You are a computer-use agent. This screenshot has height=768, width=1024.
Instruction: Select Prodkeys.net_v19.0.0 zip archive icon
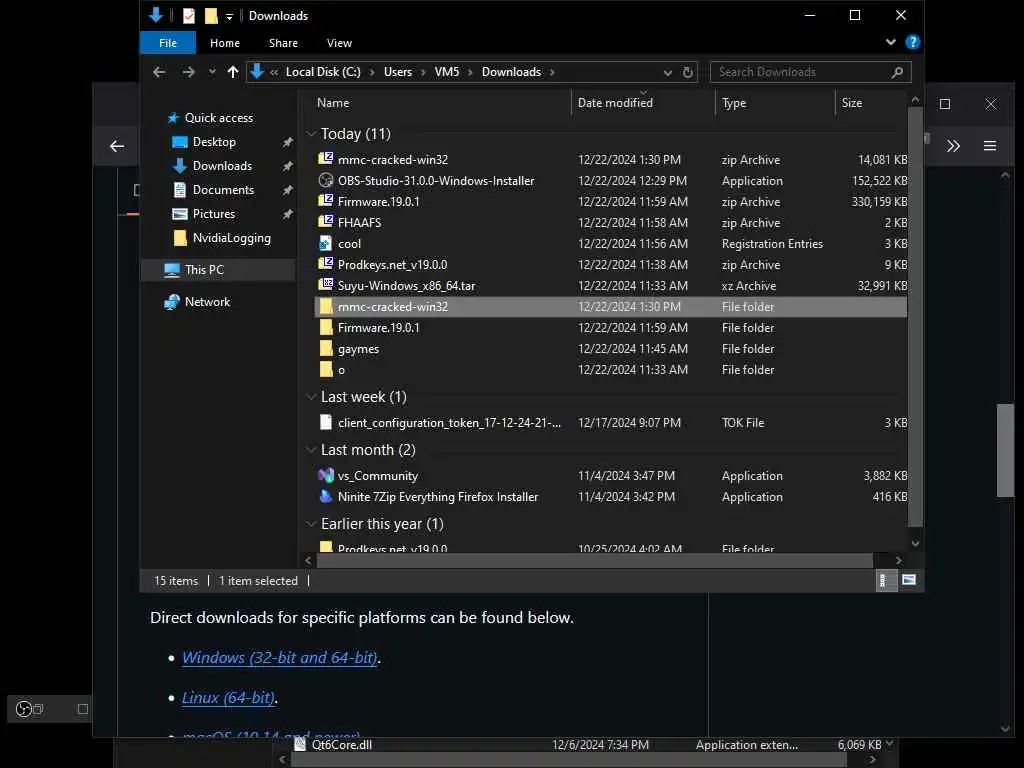(x=325, y=264)
